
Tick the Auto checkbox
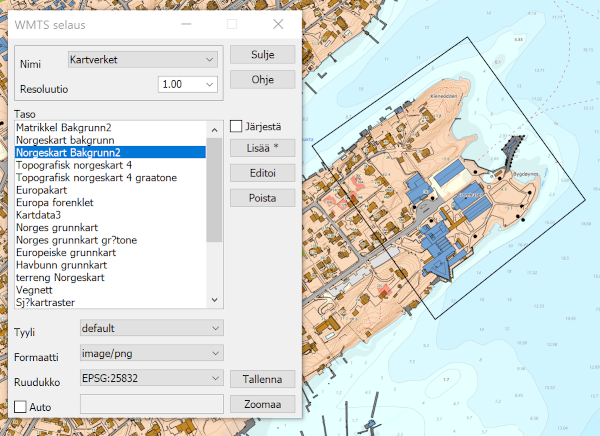point(21,407)
